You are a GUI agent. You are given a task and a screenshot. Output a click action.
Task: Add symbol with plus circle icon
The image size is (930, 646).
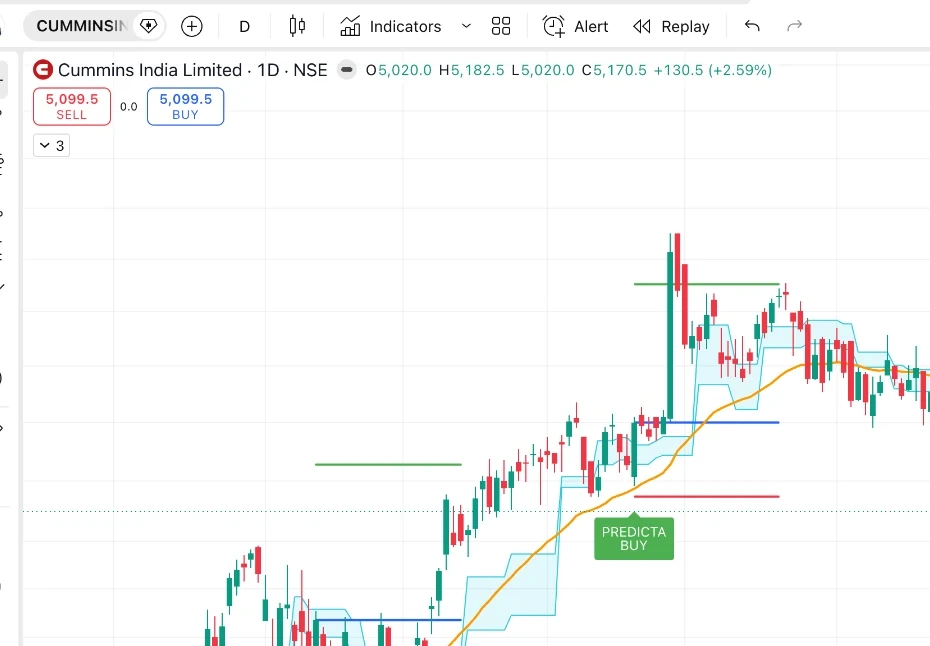click(x=192, y=26)
